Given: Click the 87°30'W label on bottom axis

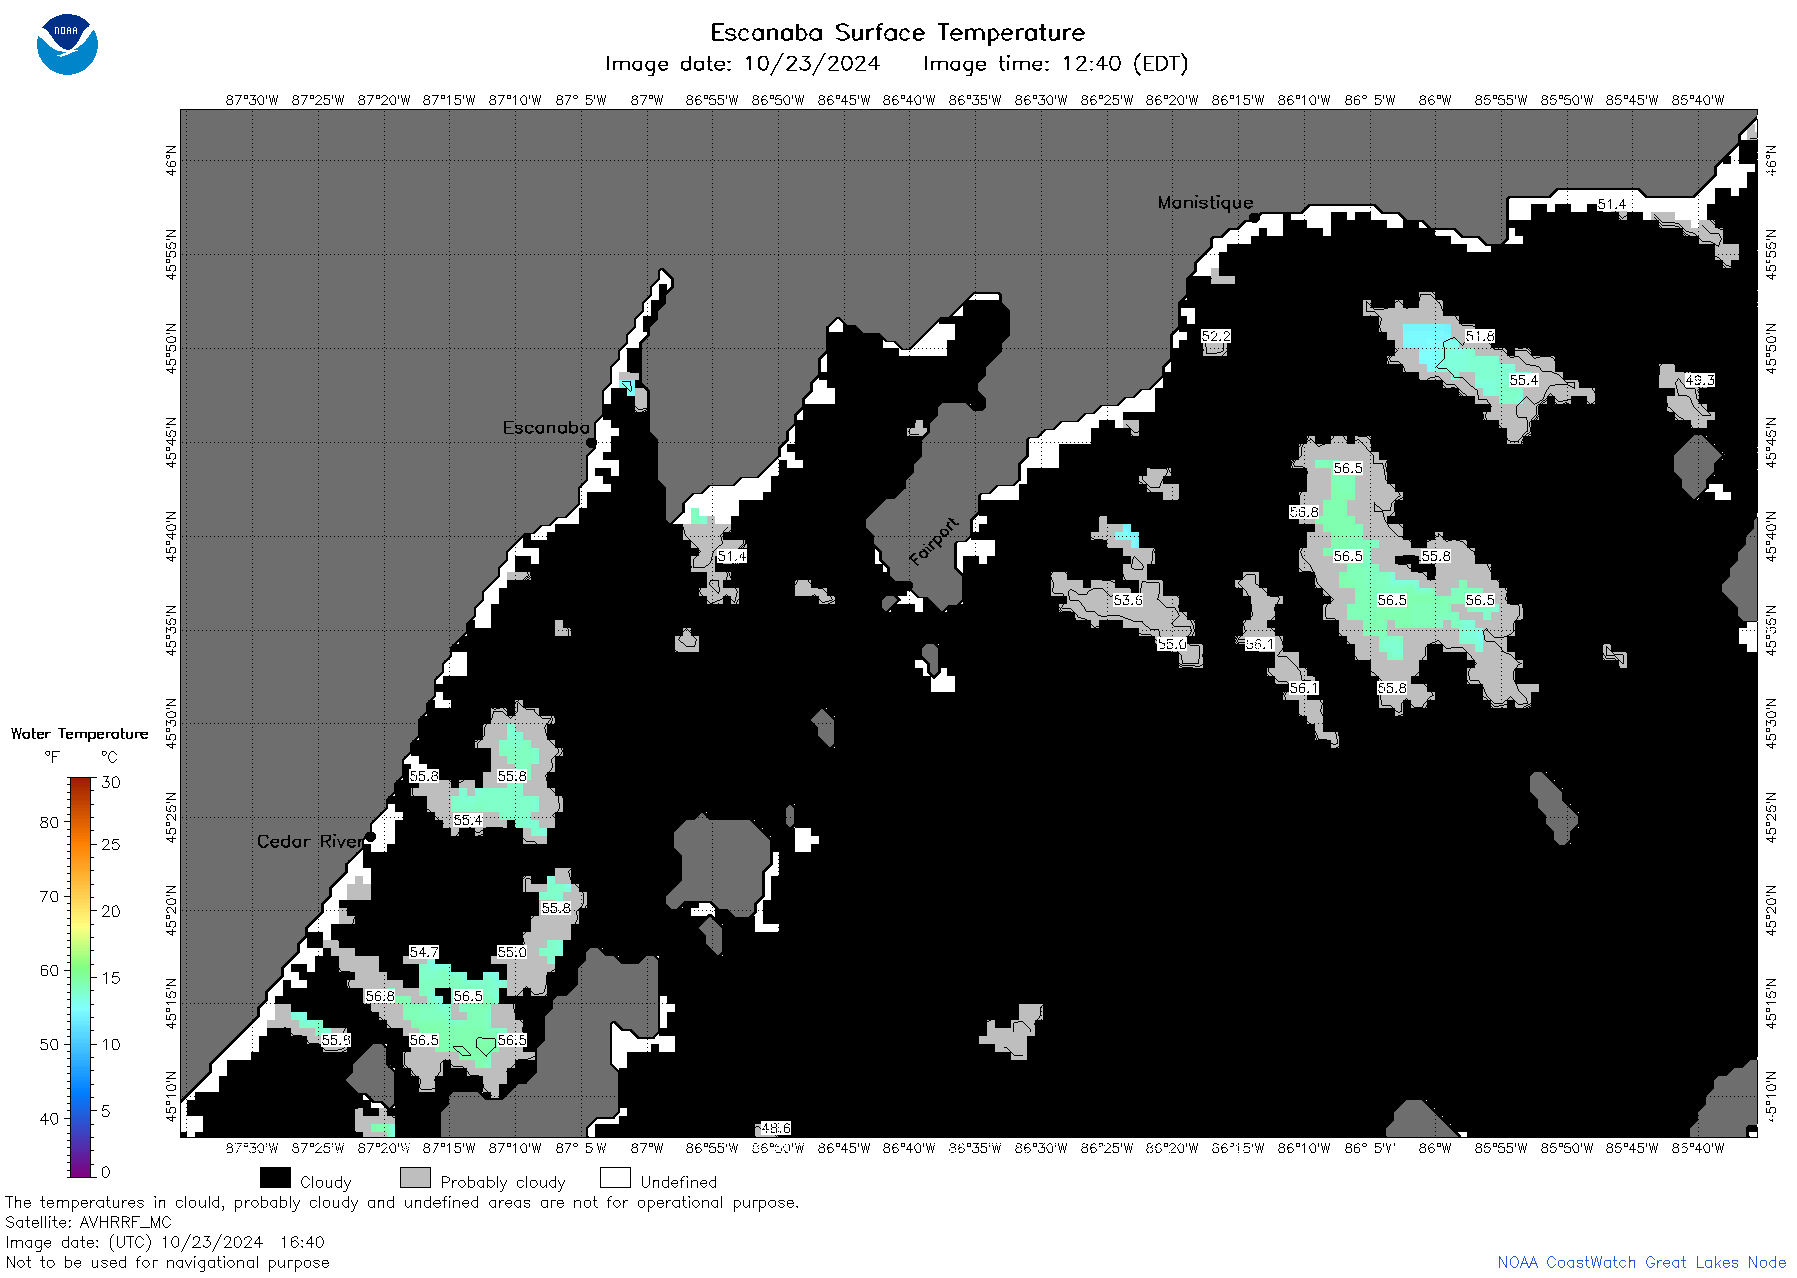Looking at the screenshot, I should (252, 1148).
